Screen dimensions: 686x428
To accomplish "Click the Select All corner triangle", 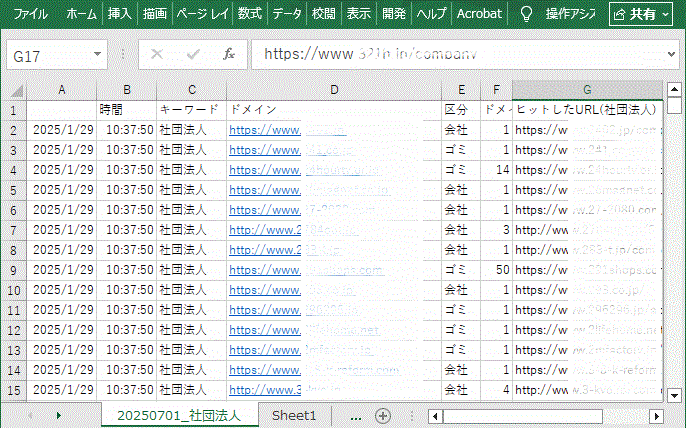I will (x=17, y=91).
